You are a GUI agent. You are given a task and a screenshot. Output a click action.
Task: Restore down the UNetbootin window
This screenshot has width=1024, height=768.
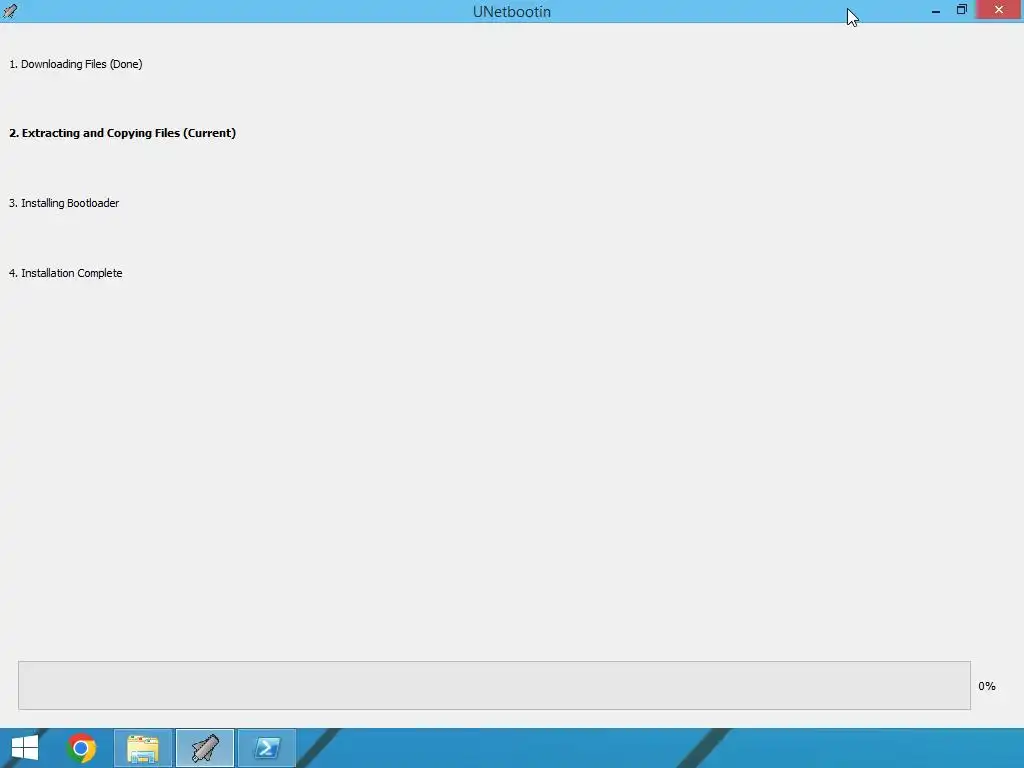pyautogui.click(x=961, y=10)
